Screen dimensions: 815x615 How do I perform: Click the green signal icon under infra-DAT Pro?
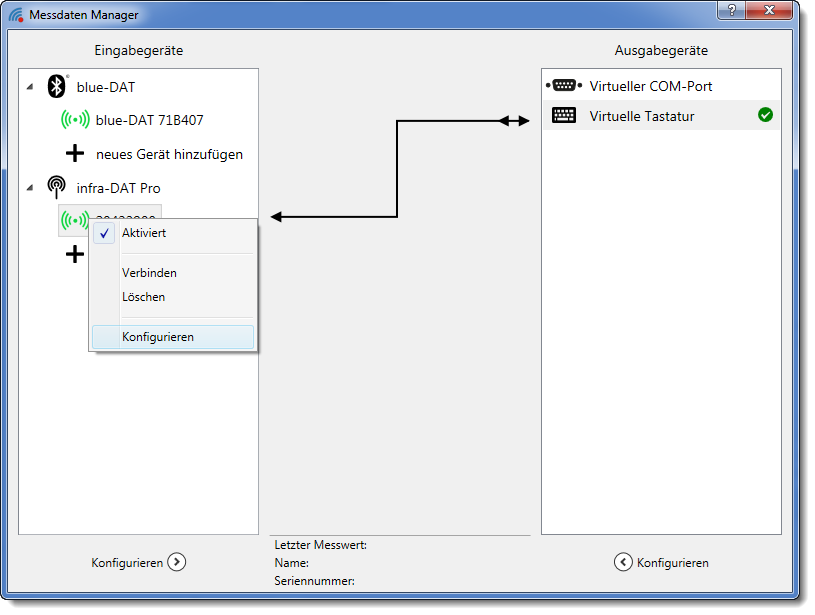click(x=74, y=220)
